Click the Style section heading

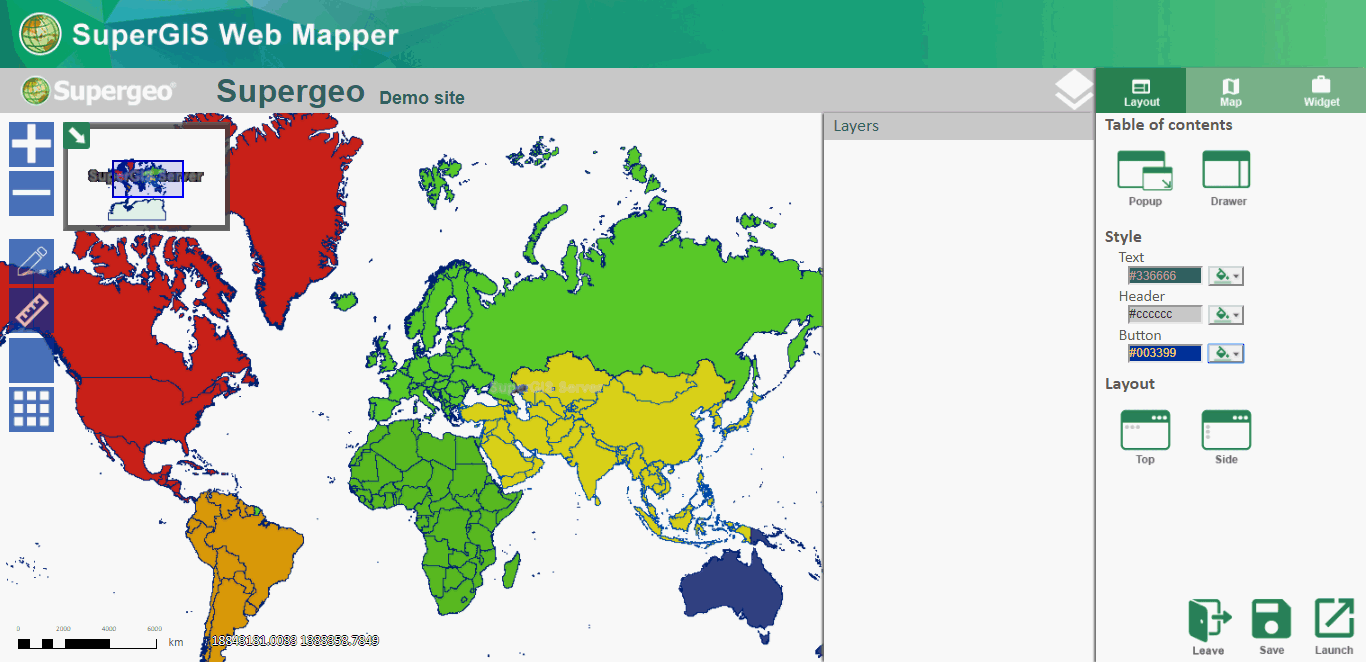[1123, 237]
